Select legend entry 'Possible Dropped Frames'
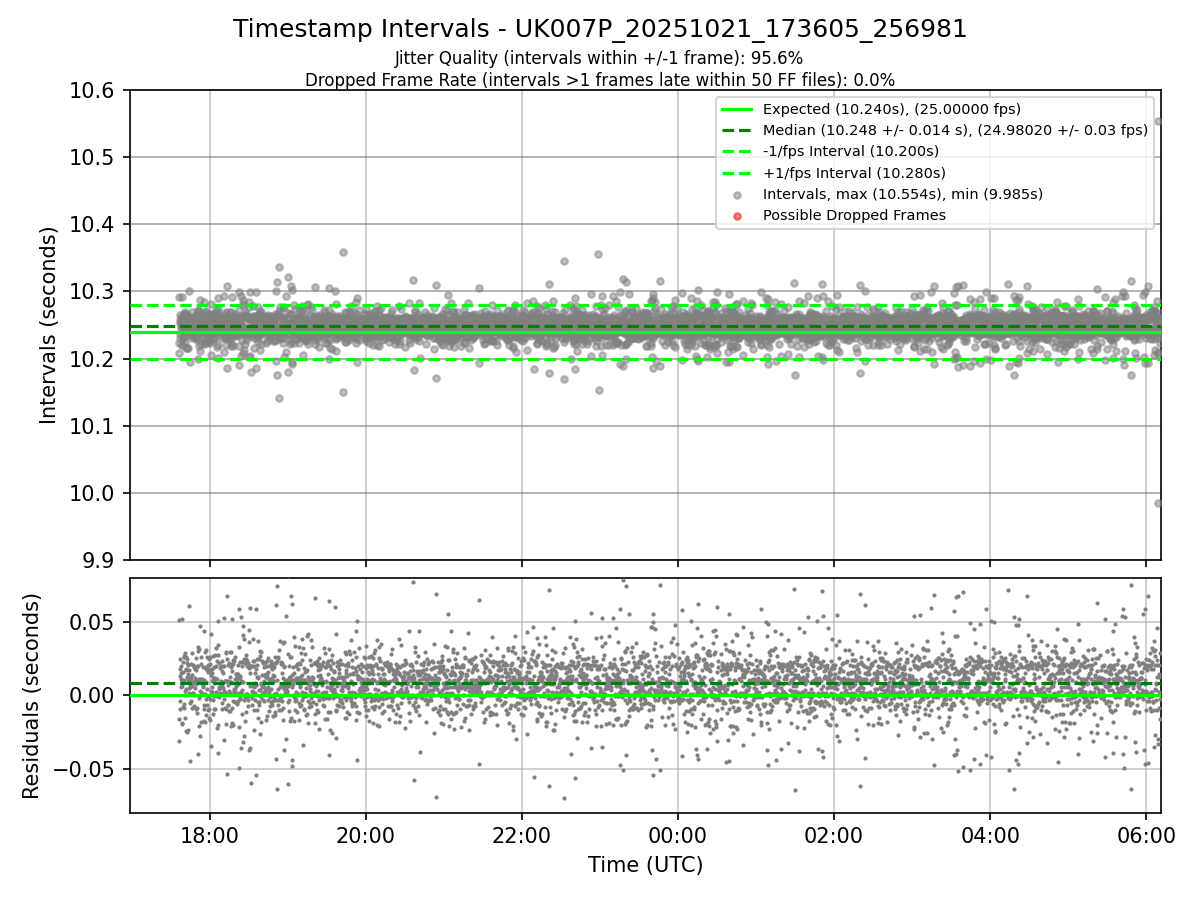The image size is (1200, 900). [854, 215]
